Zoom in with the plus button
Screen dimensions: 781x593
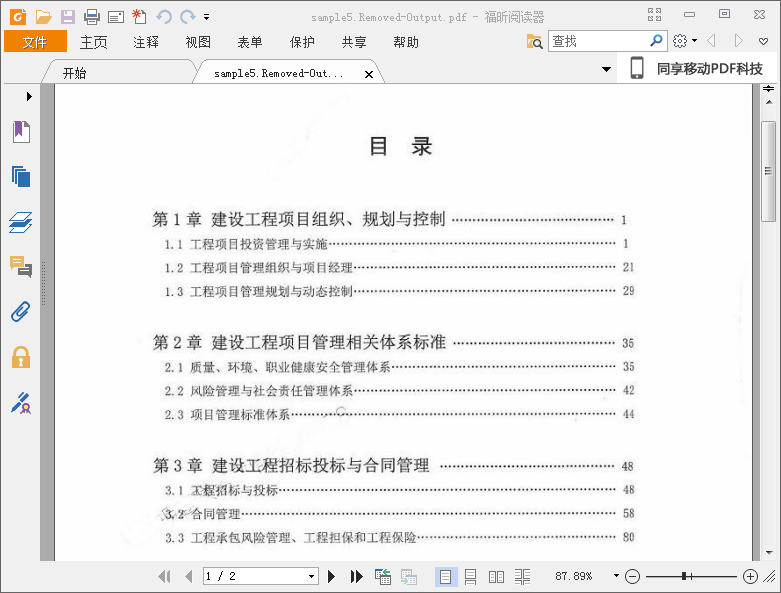coord(750,577)
